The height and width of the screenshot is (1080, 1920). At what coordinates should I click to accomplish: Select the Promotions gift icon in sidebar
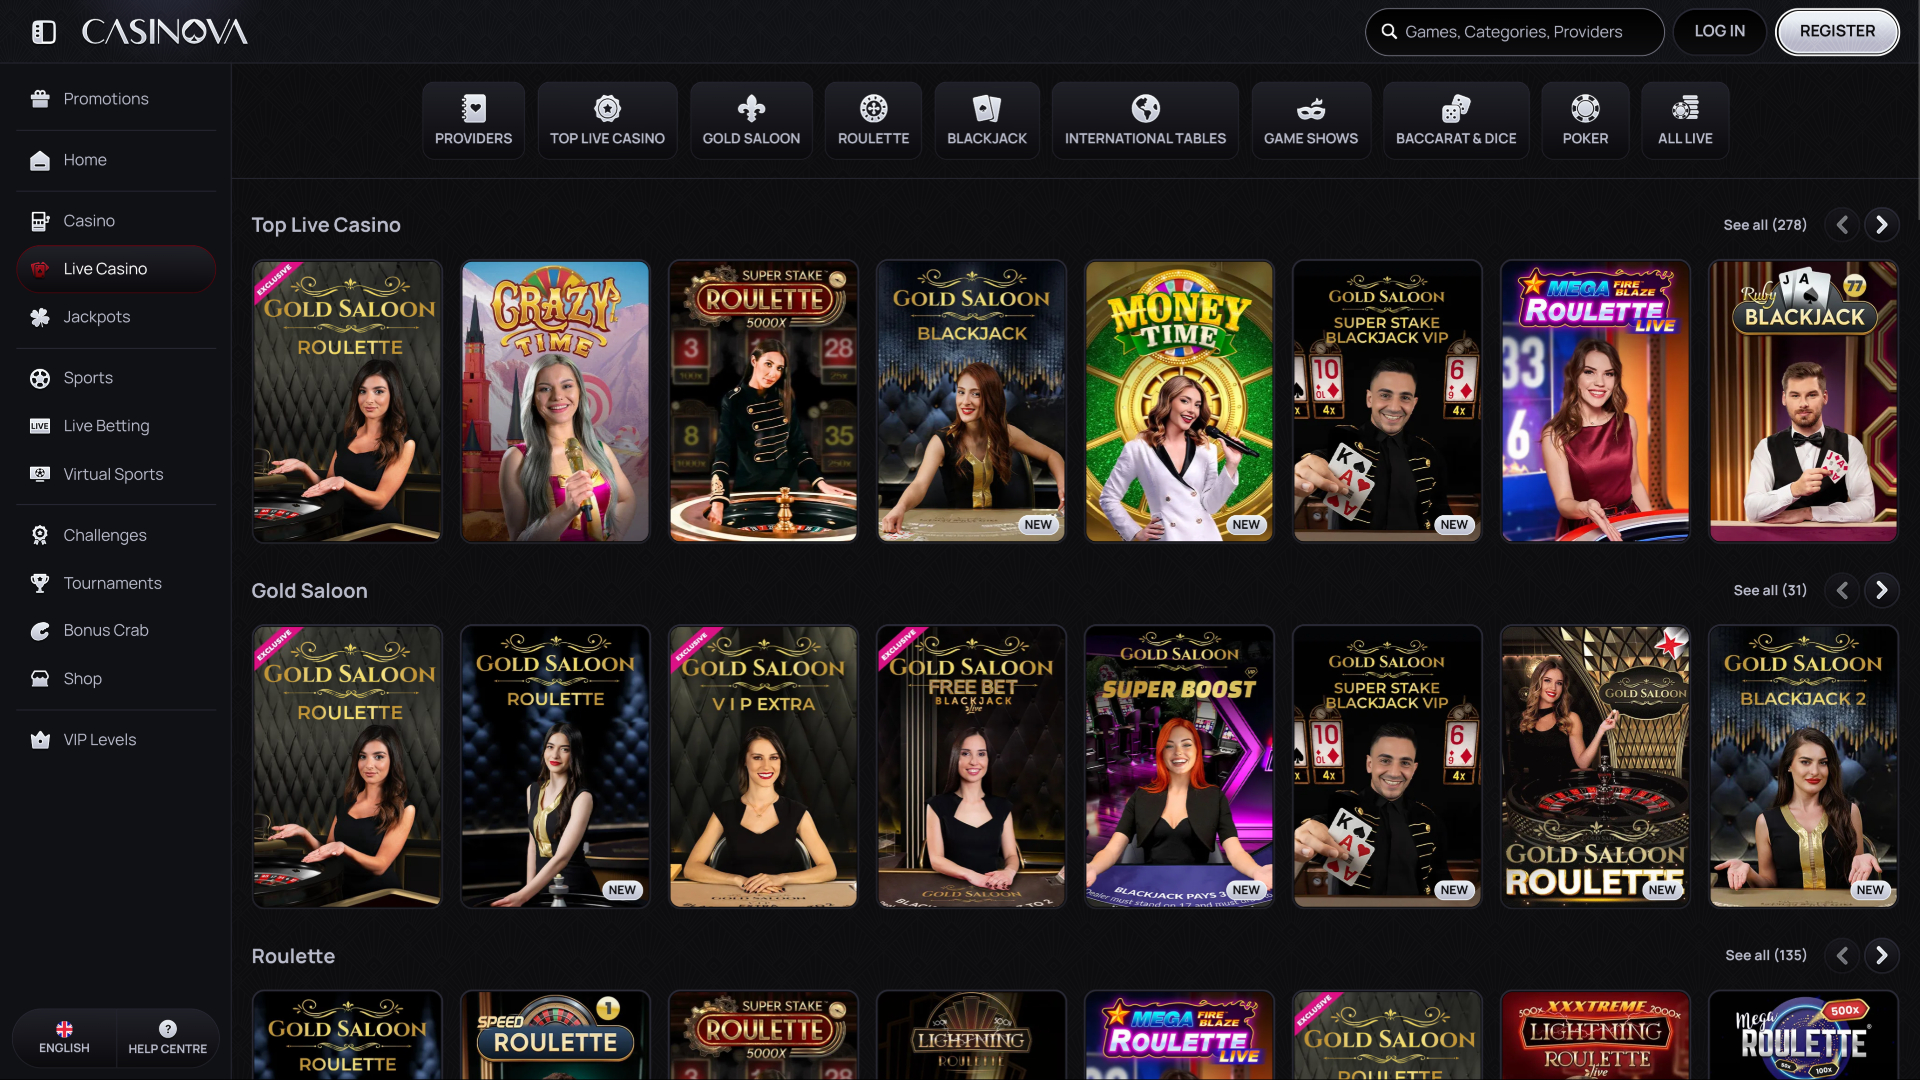40,98
